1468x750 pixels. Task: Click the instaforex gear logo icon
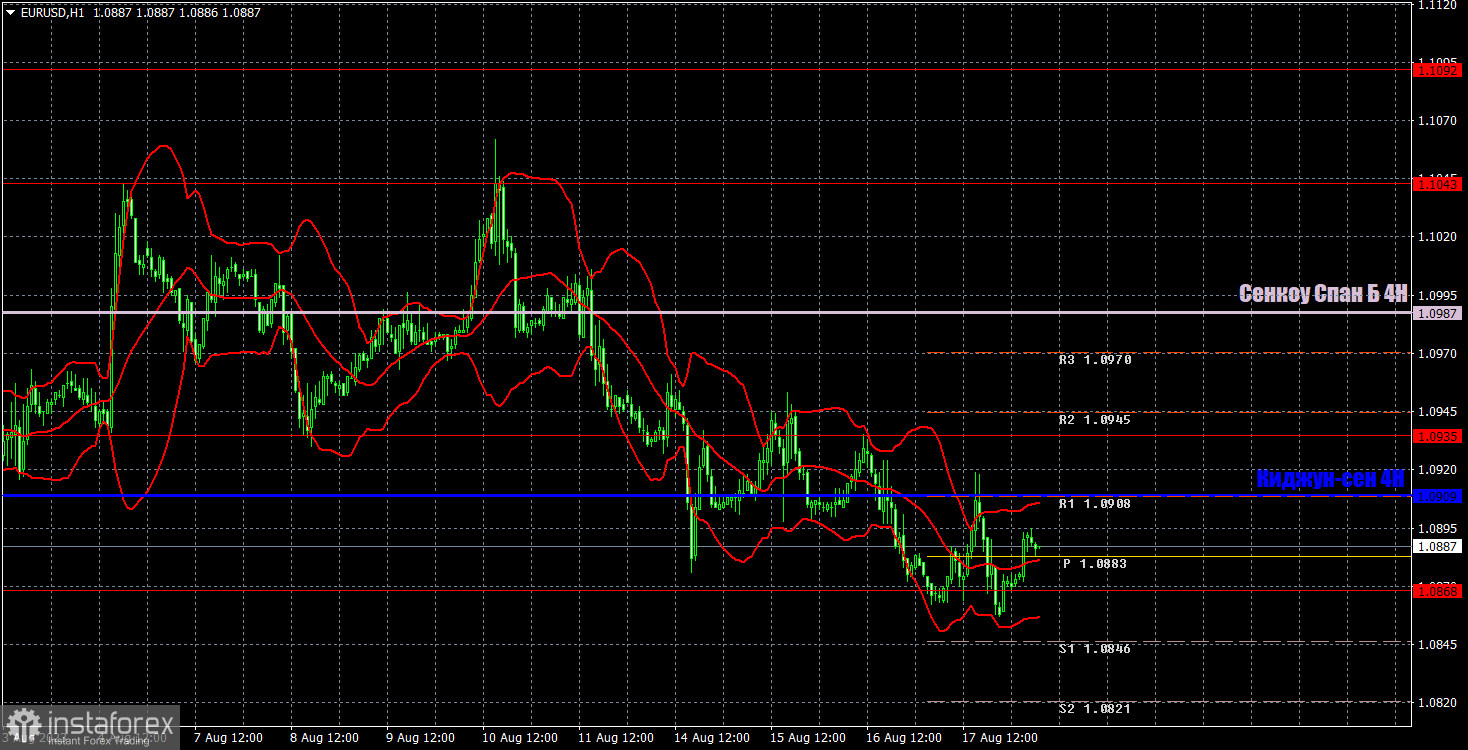click(x=22, y=725)
